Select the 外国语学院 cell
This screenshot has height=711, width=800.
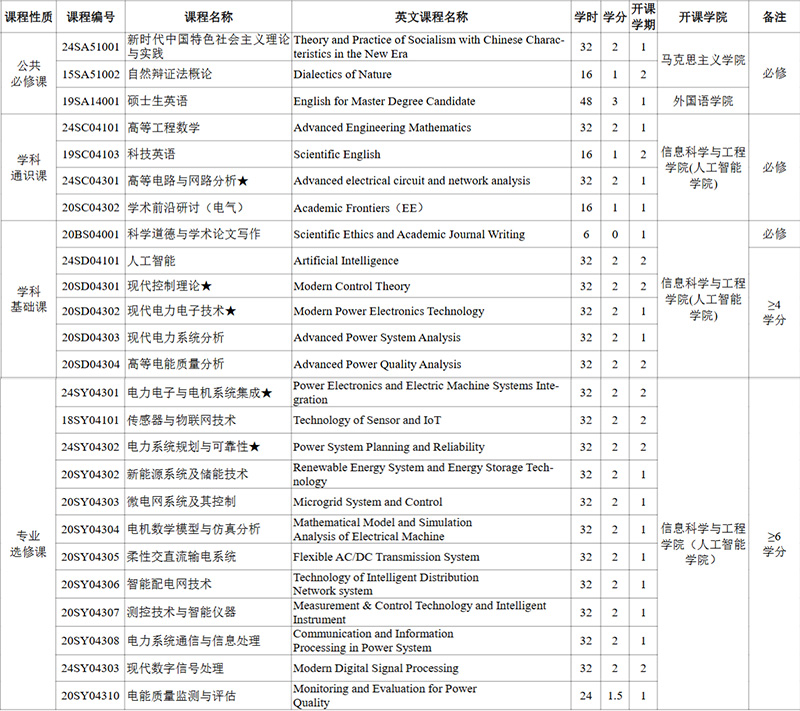(703, 101)
